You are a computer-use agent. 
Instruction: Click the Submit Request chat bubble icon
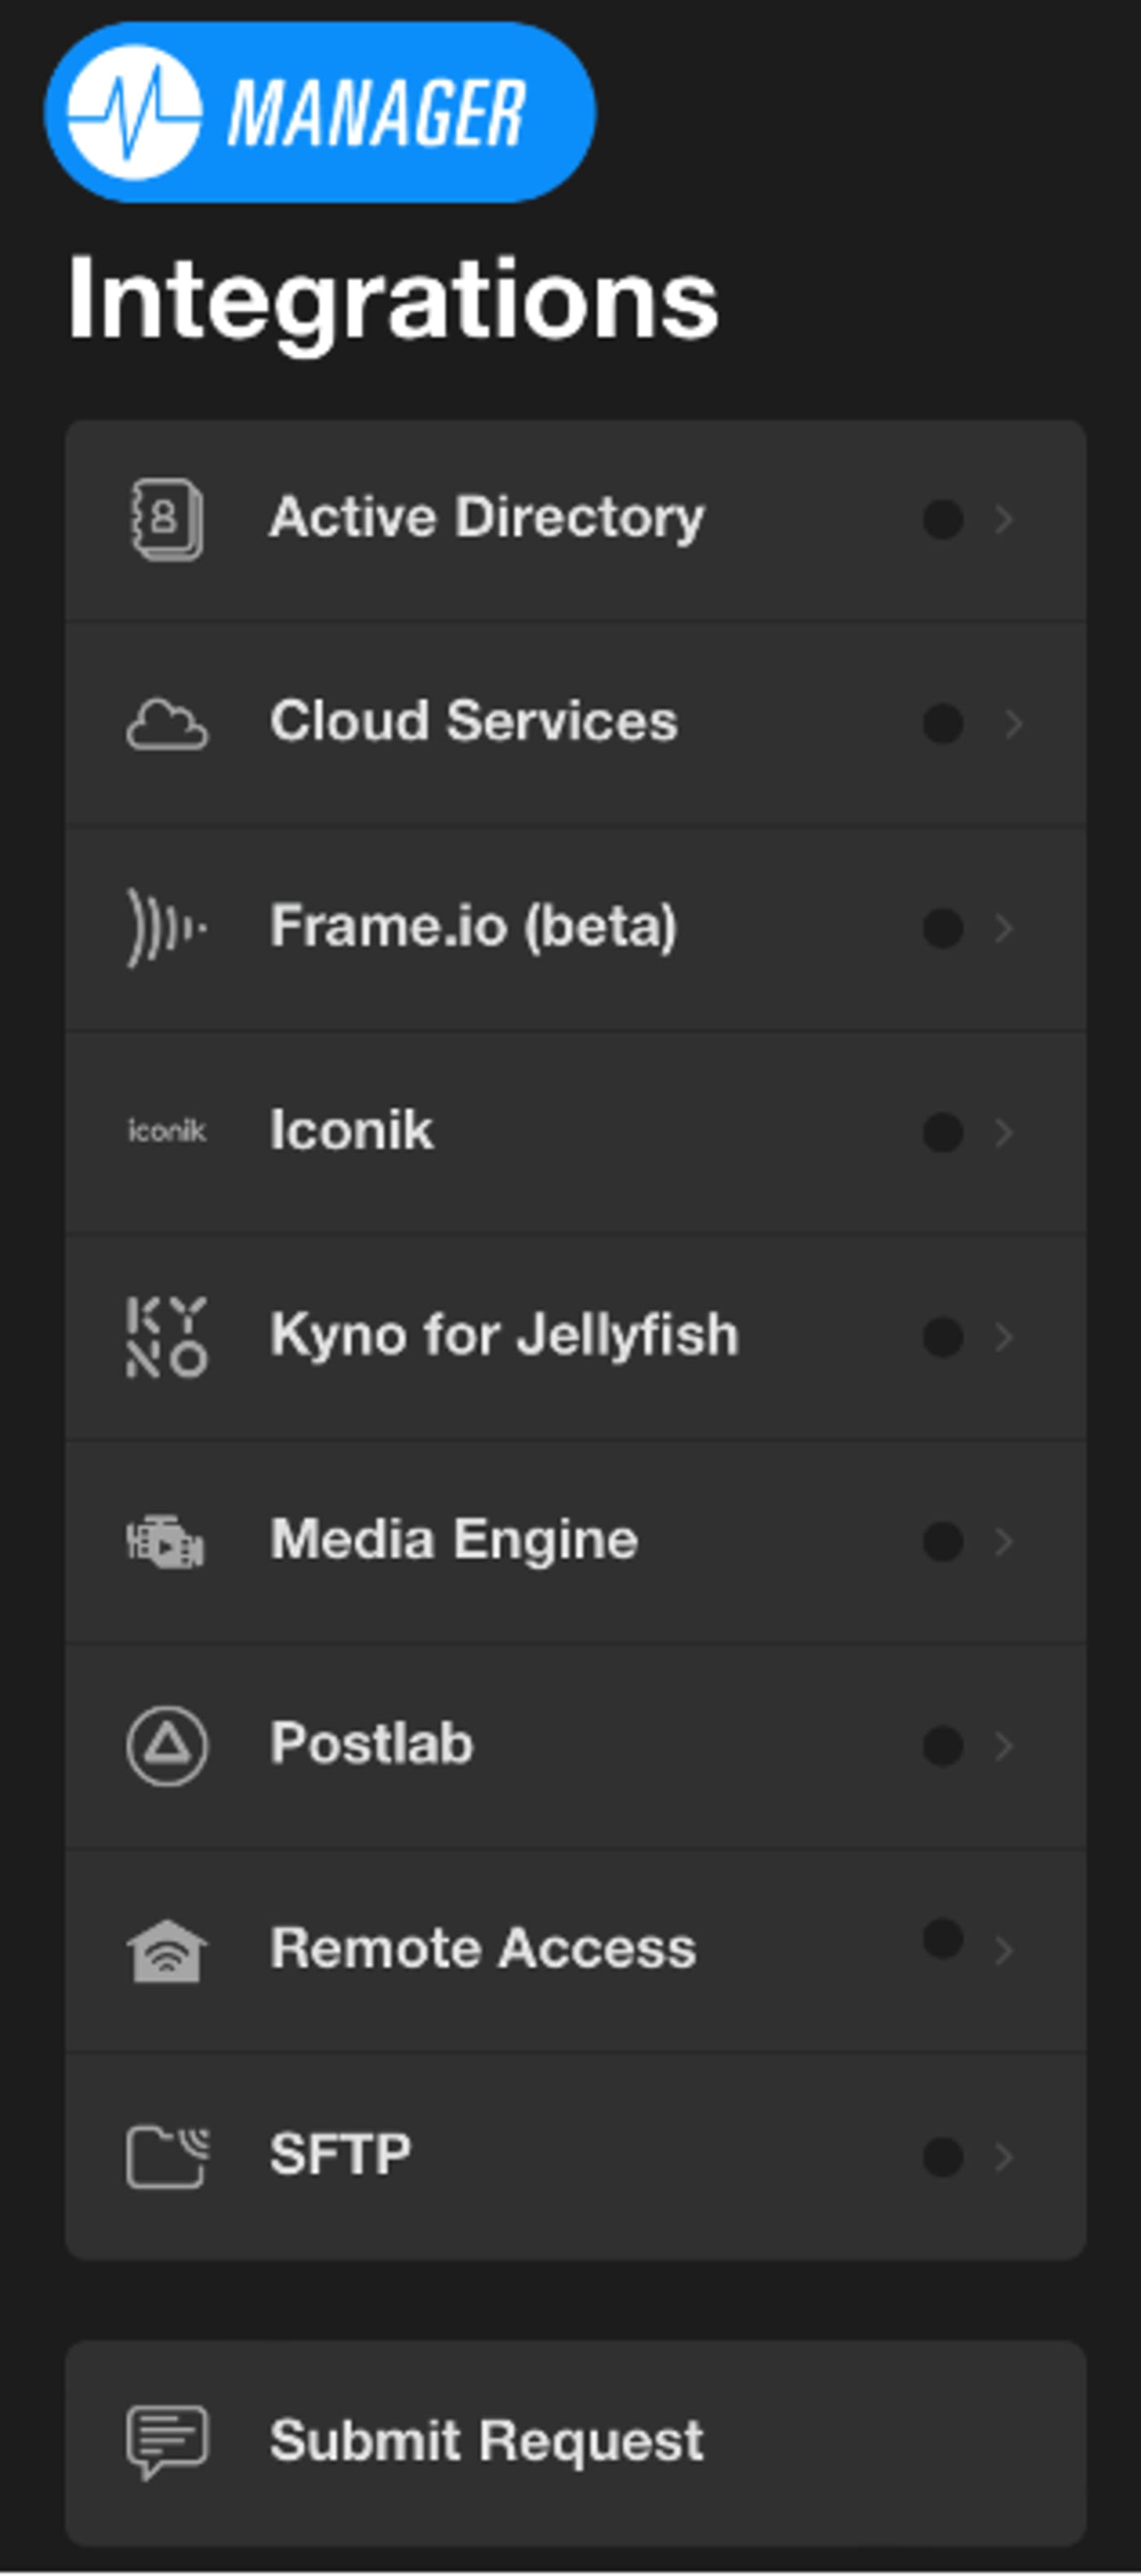[x=167, y=2442]
